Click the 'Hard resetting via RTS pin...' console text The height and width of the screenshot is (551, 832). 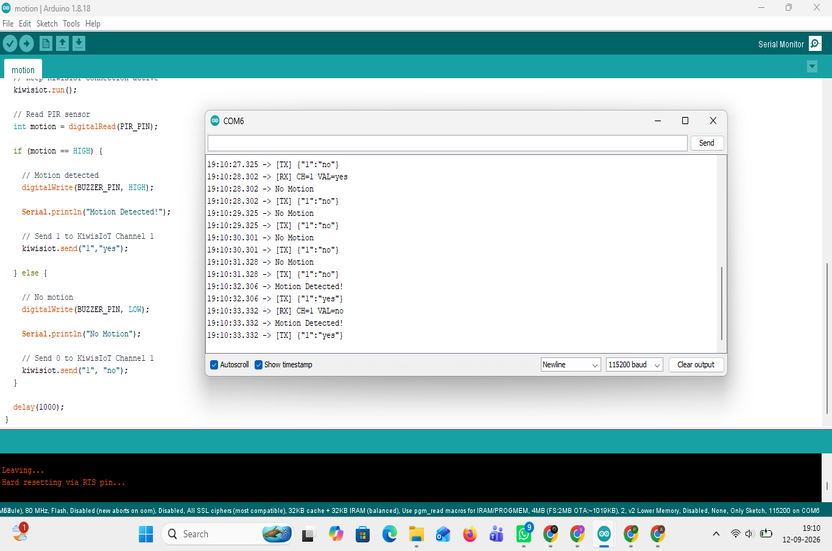pos(63,483)
